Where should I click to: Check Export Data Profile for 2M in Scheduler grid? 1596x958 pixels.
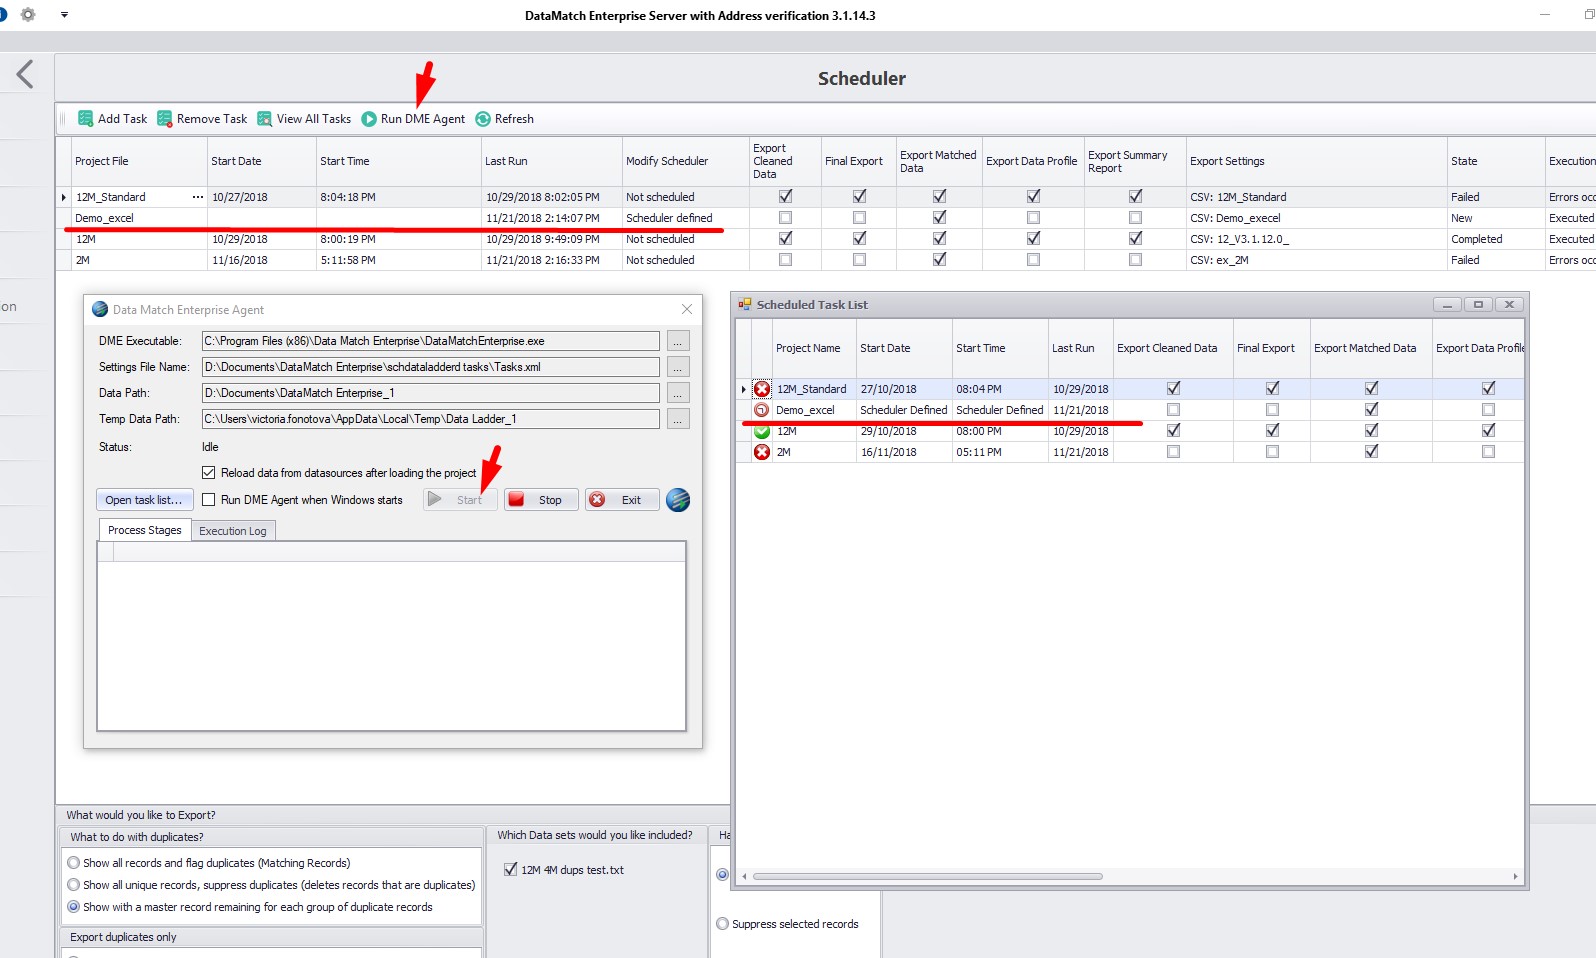coord(1034,260)
